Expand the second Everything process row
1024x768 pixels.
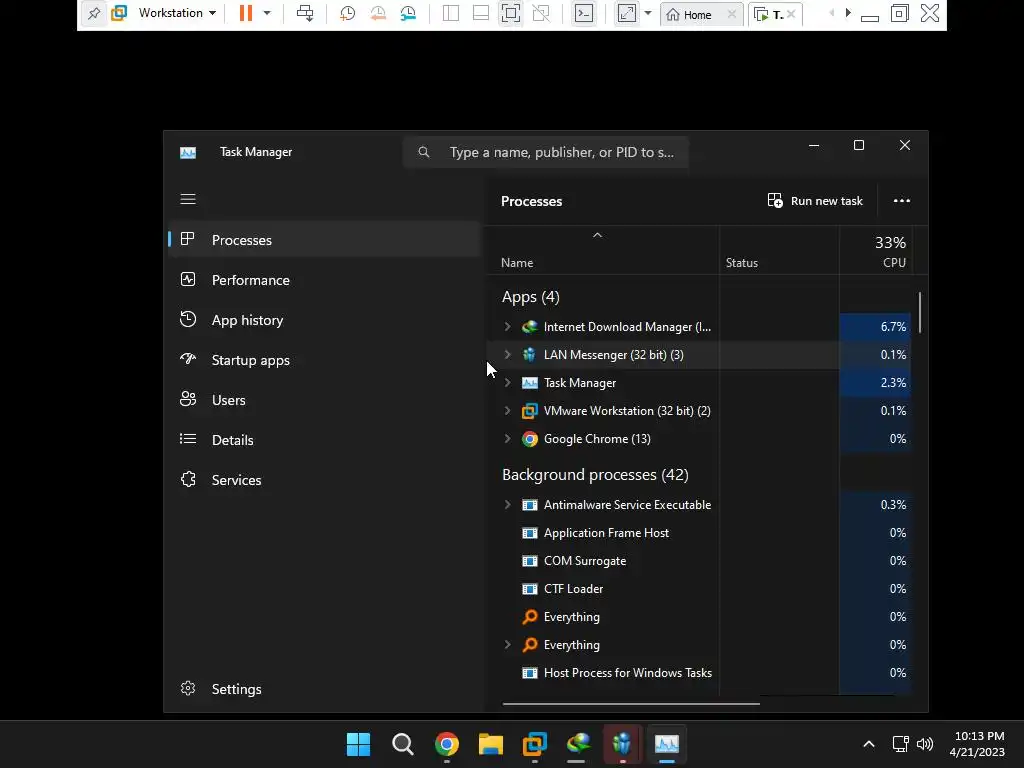tap(507, 645)
